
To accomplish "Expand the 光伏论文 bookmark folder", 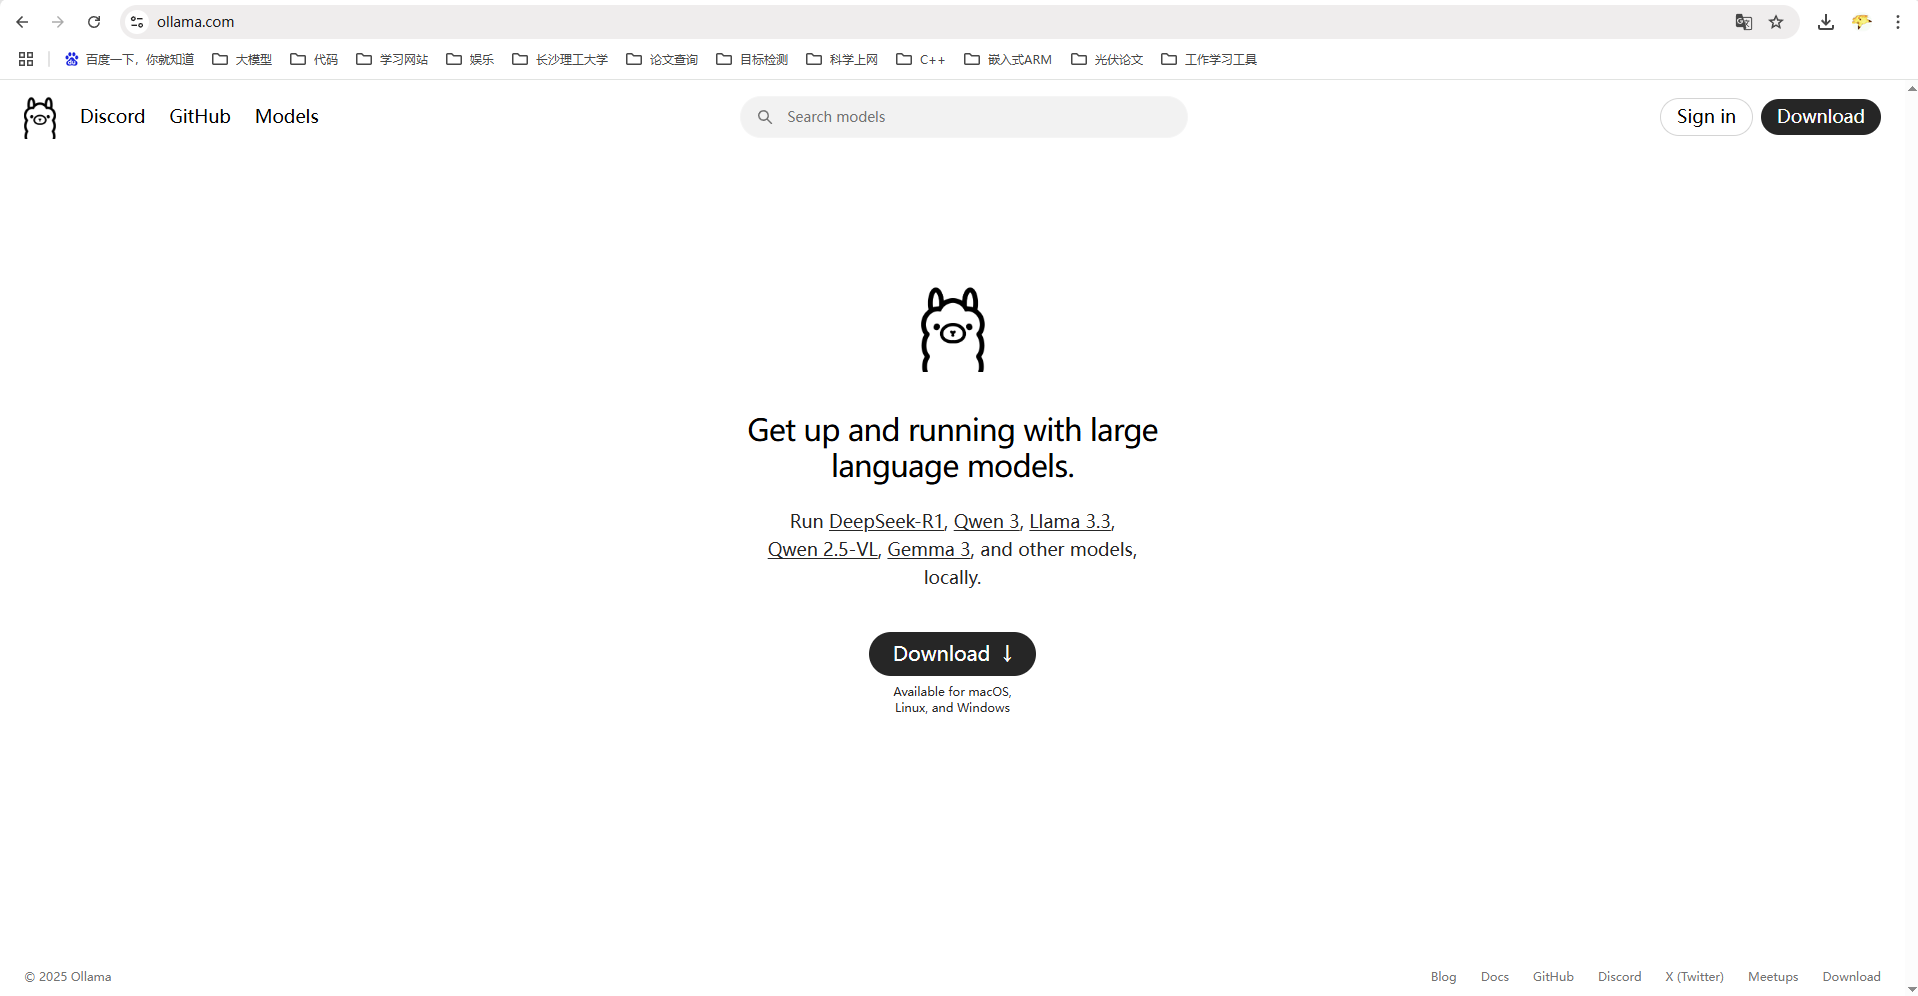I will point(1107,59).
